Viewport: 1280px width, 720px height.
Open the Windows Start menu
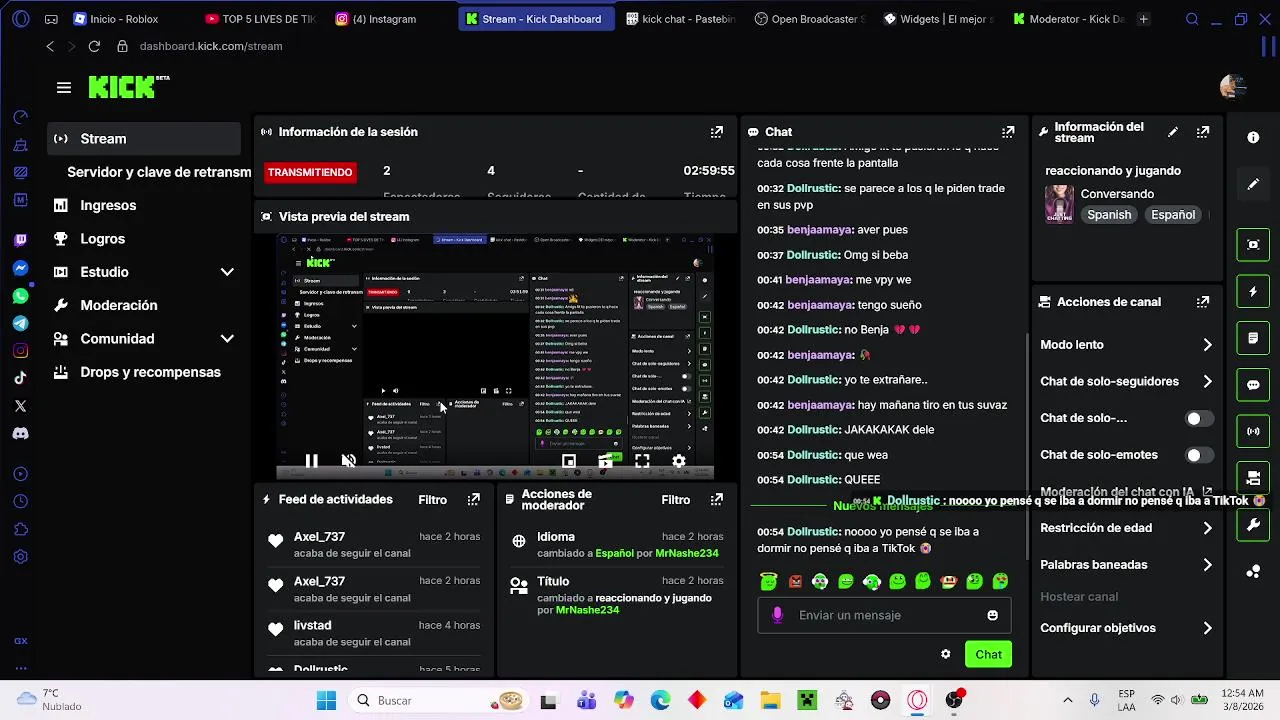(326, 700)
